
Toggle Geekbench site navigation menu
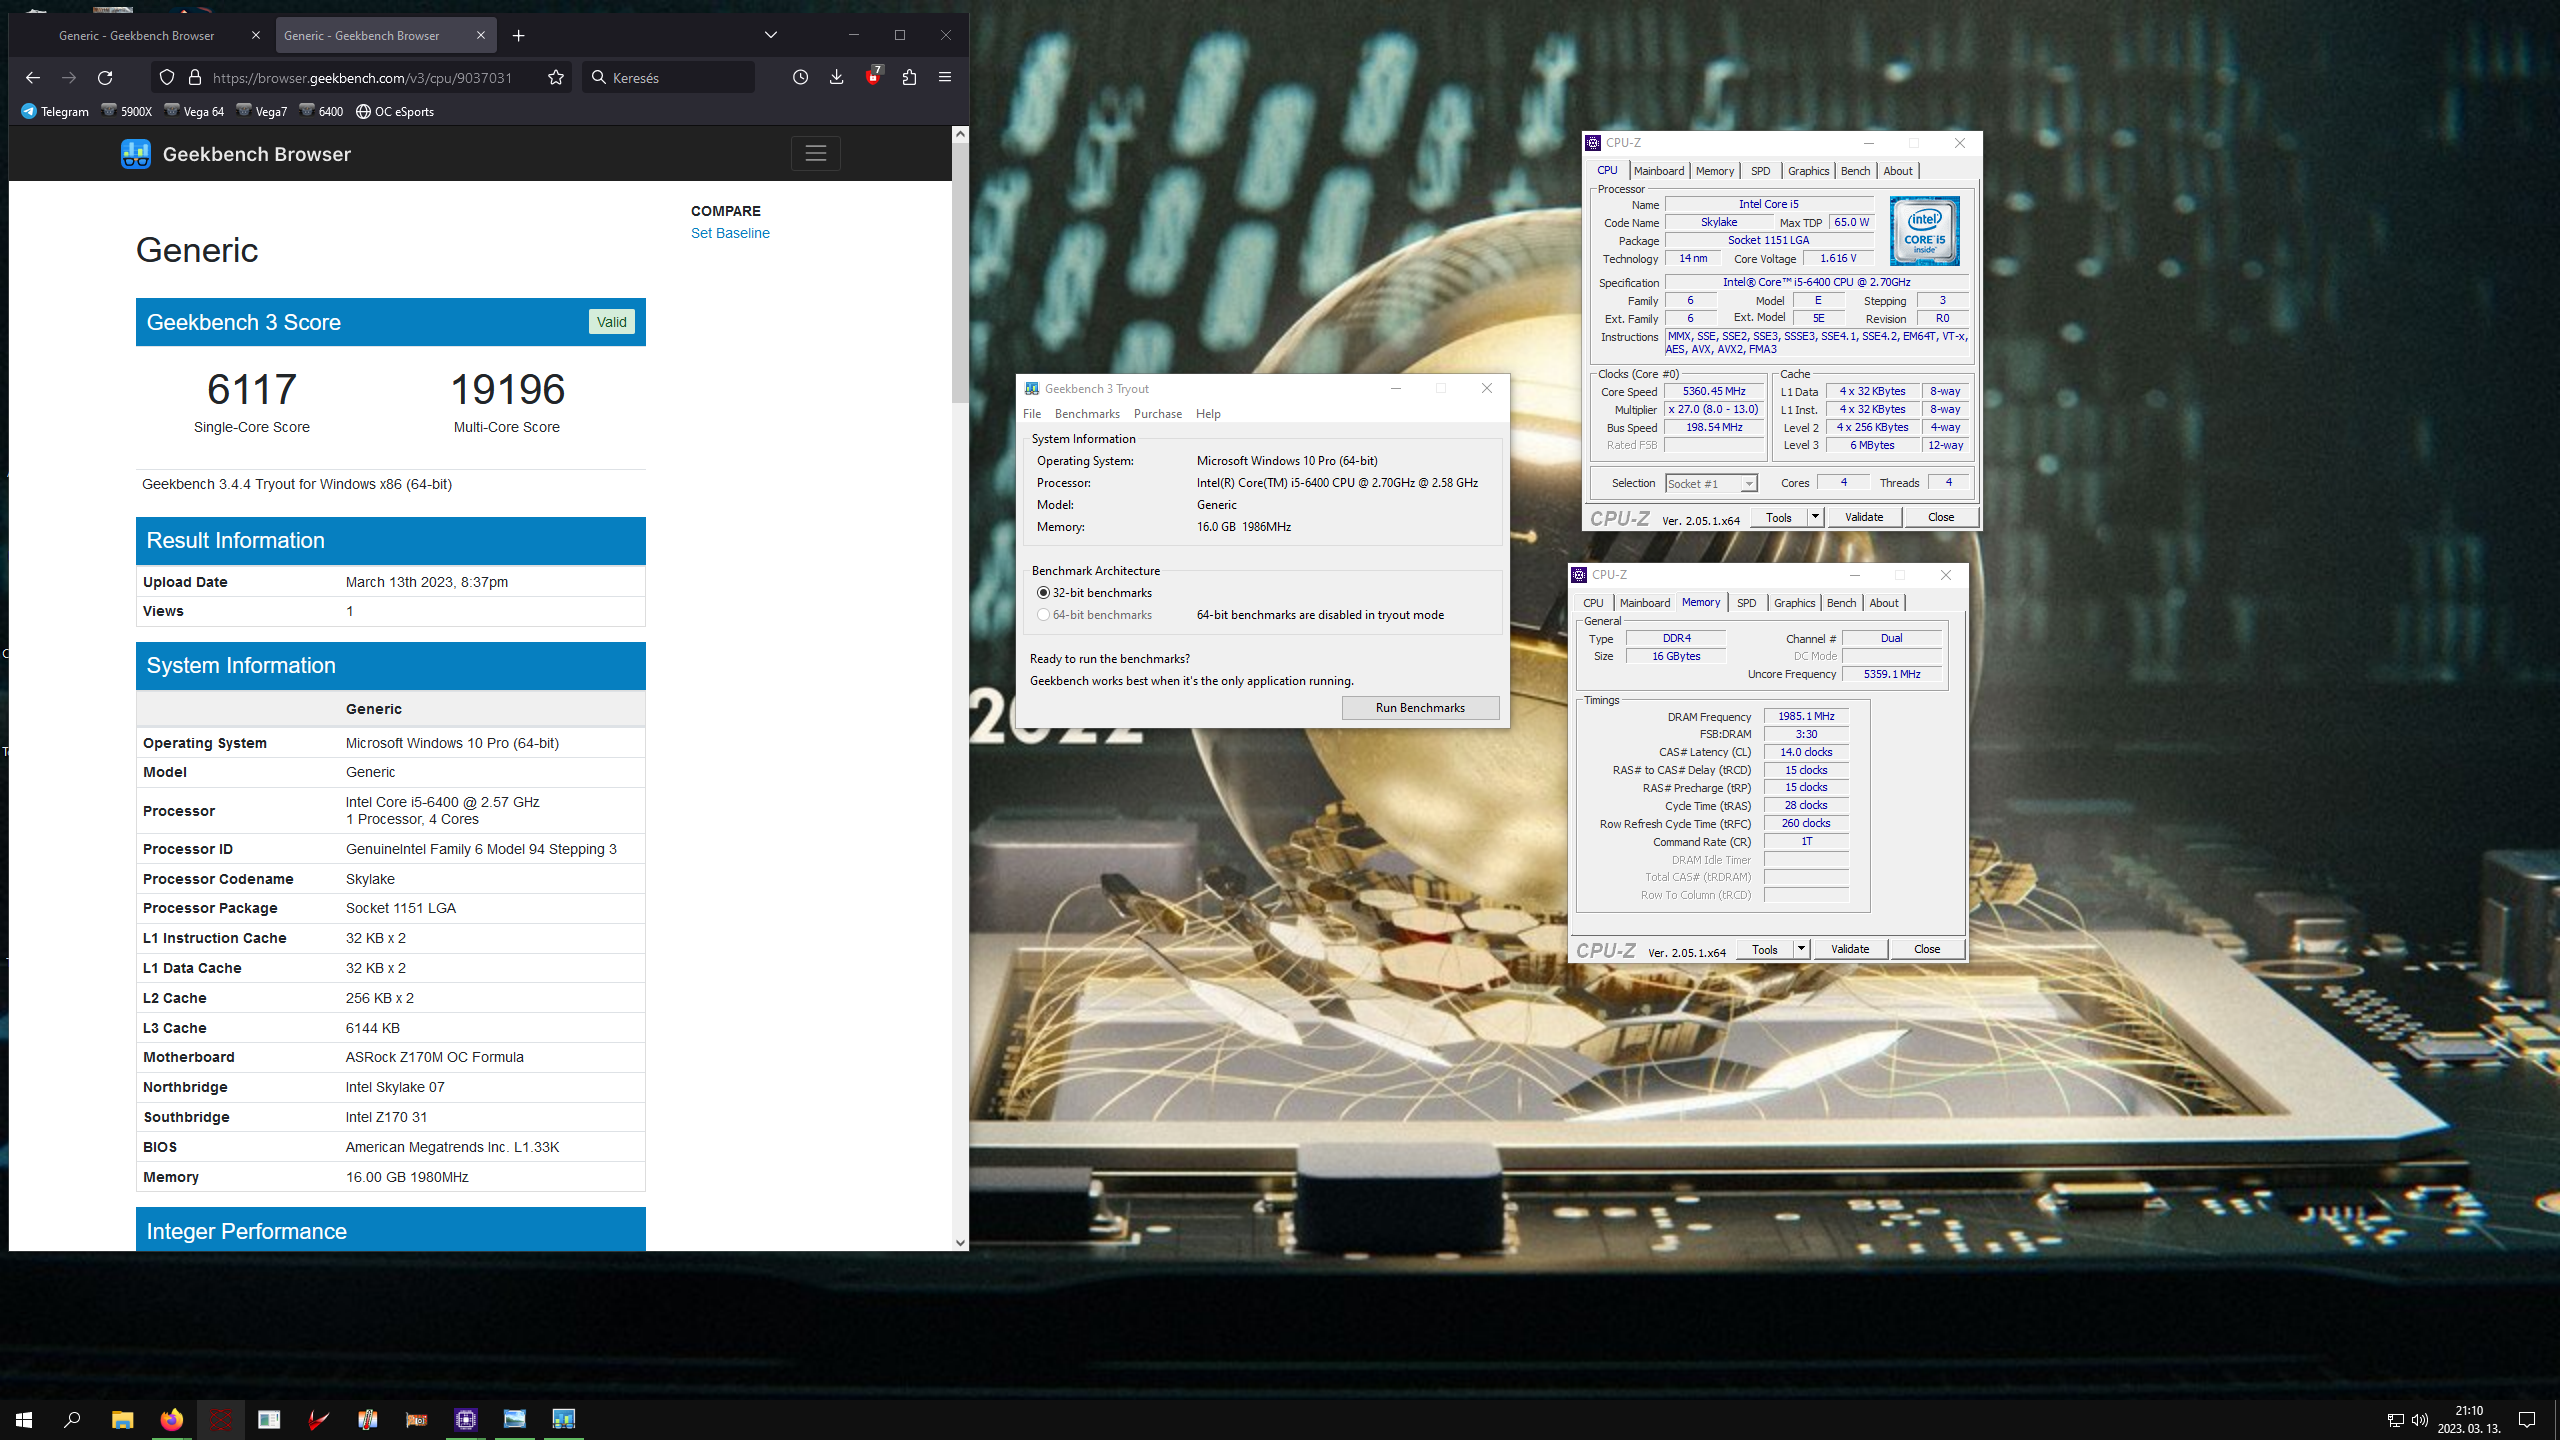[816, 153]
